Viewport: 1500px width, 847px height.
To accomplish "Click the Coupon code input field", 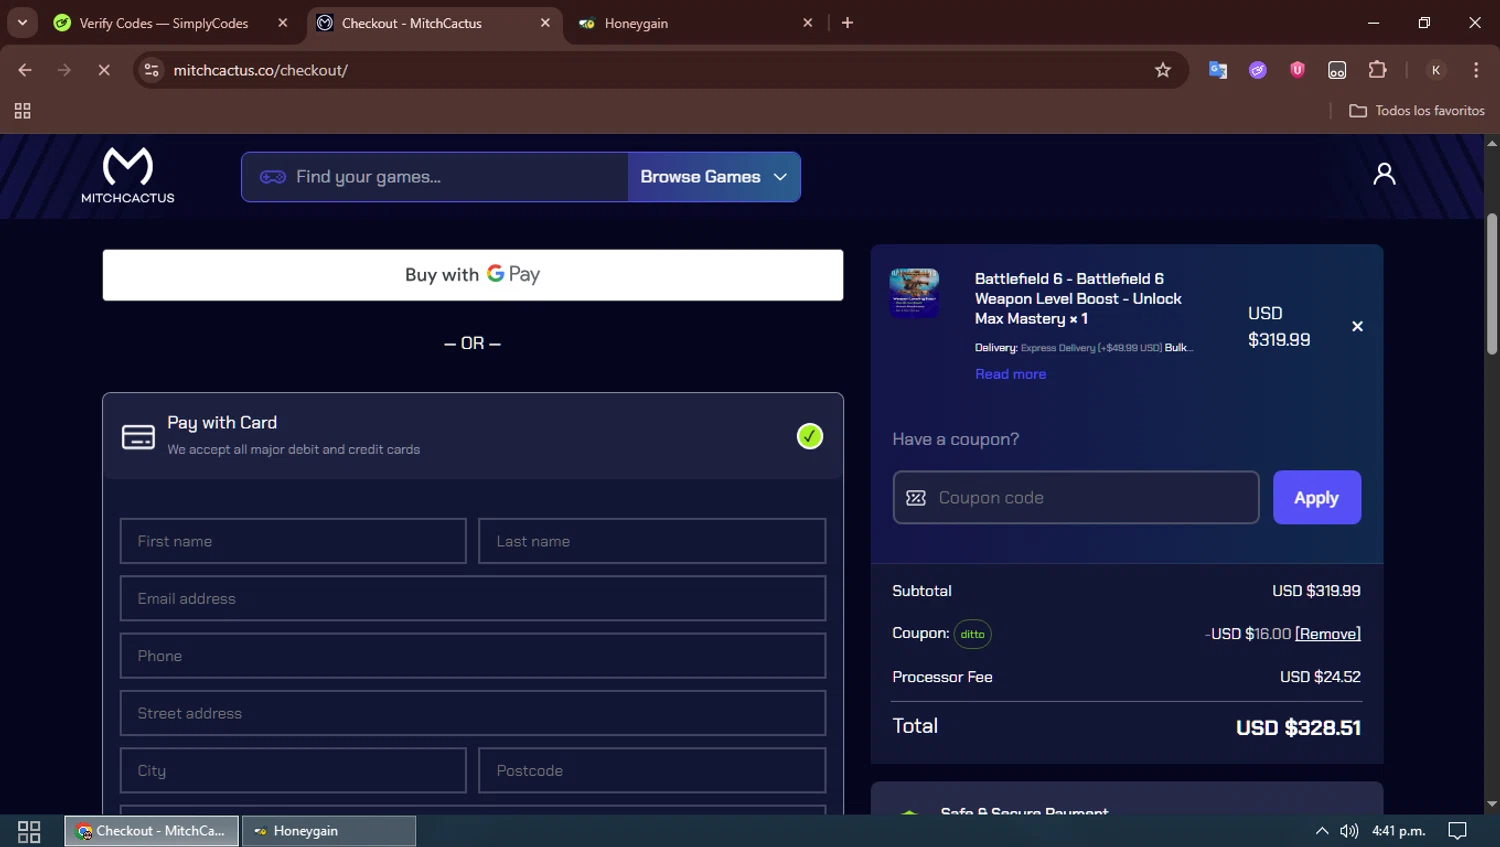I will coord(1076,497).
